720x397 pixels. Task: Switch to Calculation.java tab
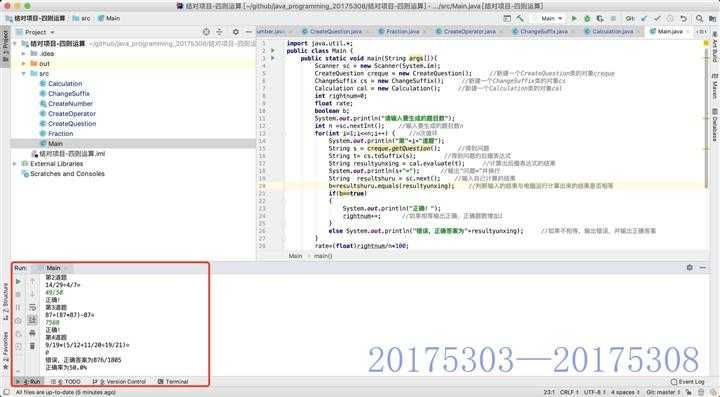click(613, 32)
